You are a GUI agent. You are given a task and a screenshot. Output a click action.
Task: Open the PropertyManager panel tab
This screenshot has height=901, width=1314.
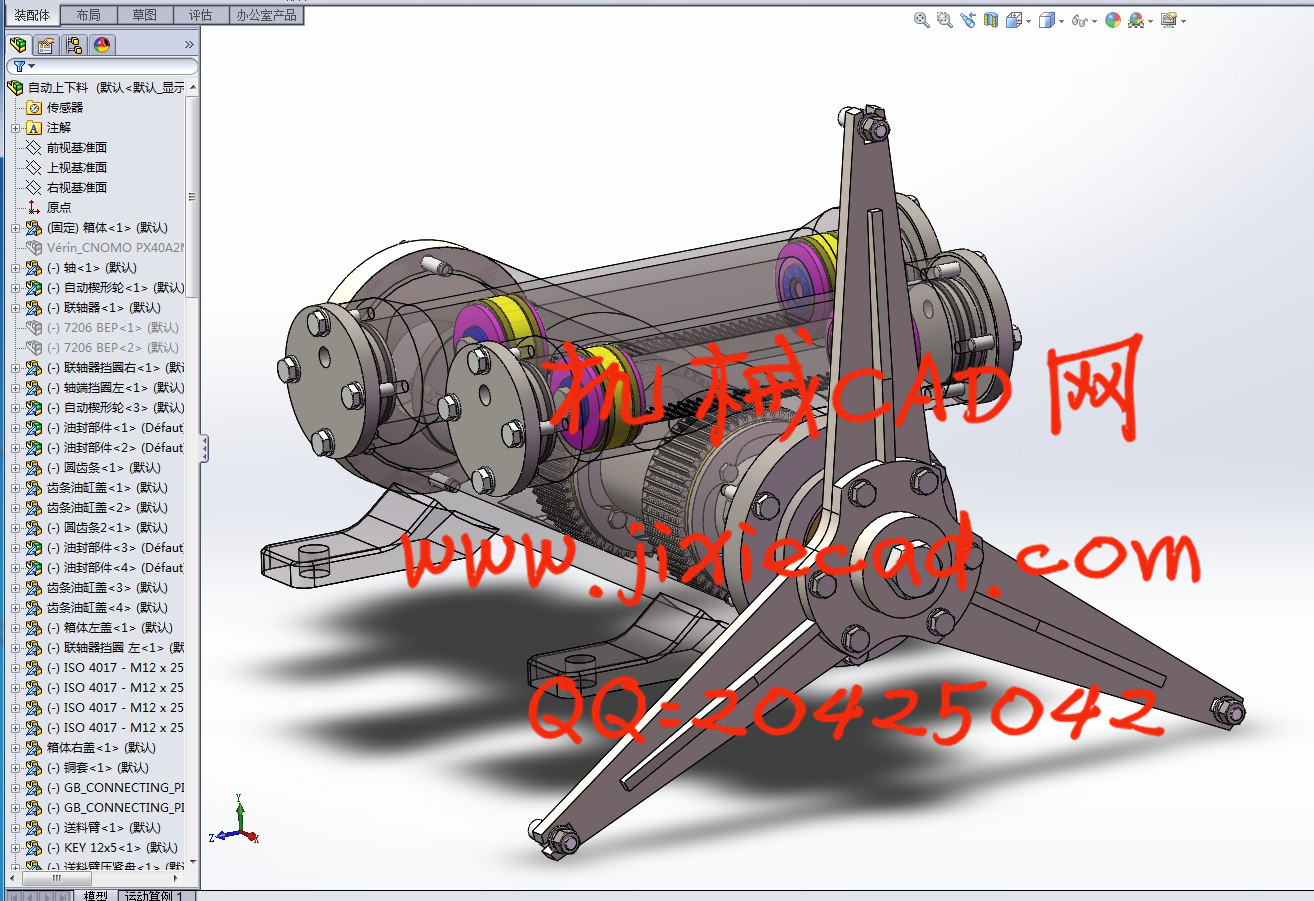click(45, 45)
